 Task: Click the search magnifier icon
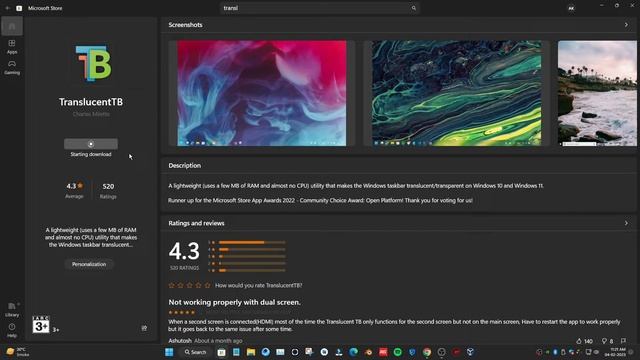point(413,8)
